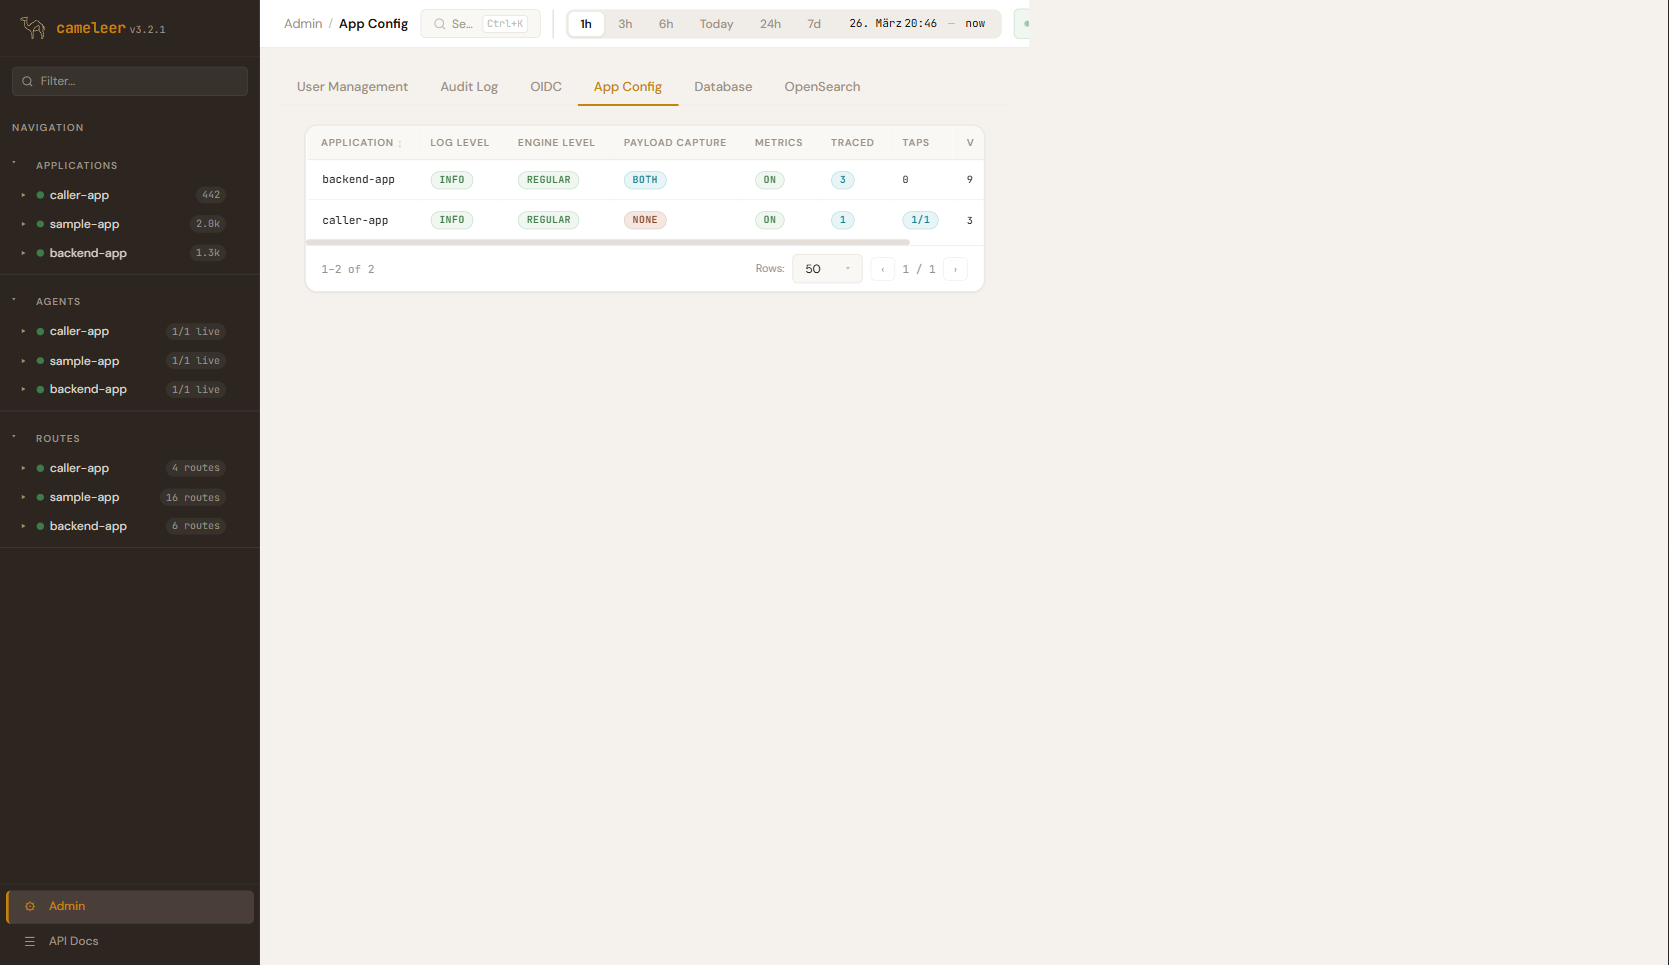Click the magnifier icon in top search box
Screen dimensions: 1669x965
[x=439, y=24]
